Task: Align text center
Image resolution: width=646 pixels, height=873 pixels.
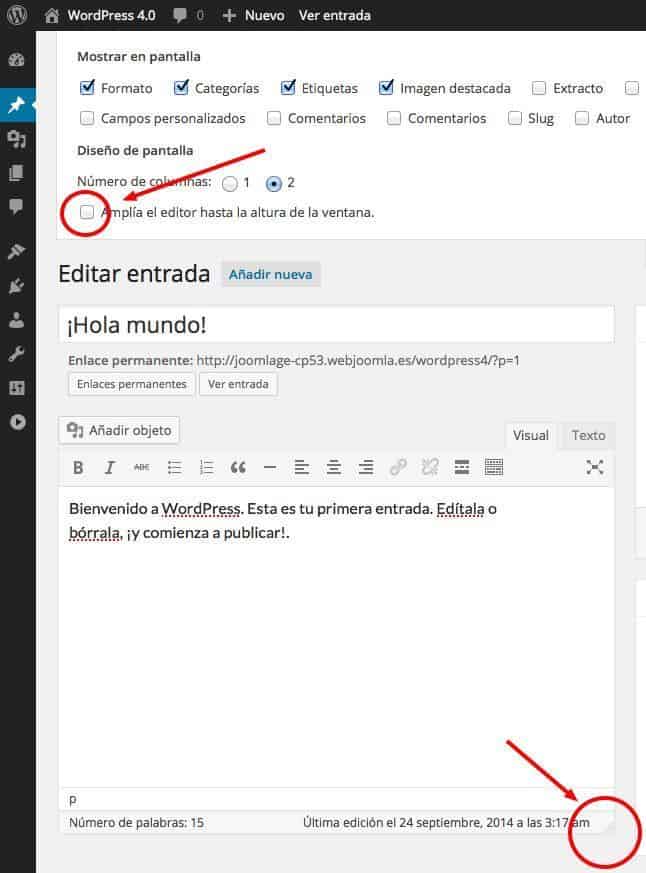Action: [334, 468]
